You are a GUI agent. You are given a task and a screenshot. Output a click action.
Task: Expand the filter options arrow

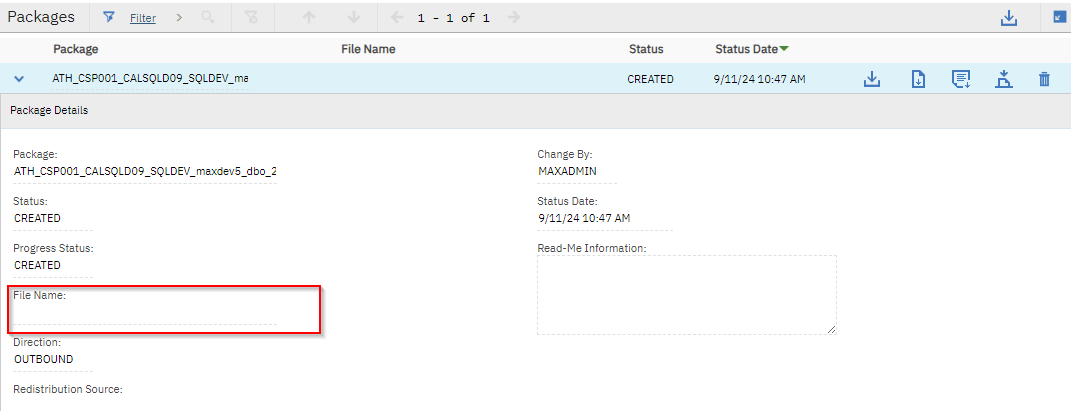pos(179,17)
